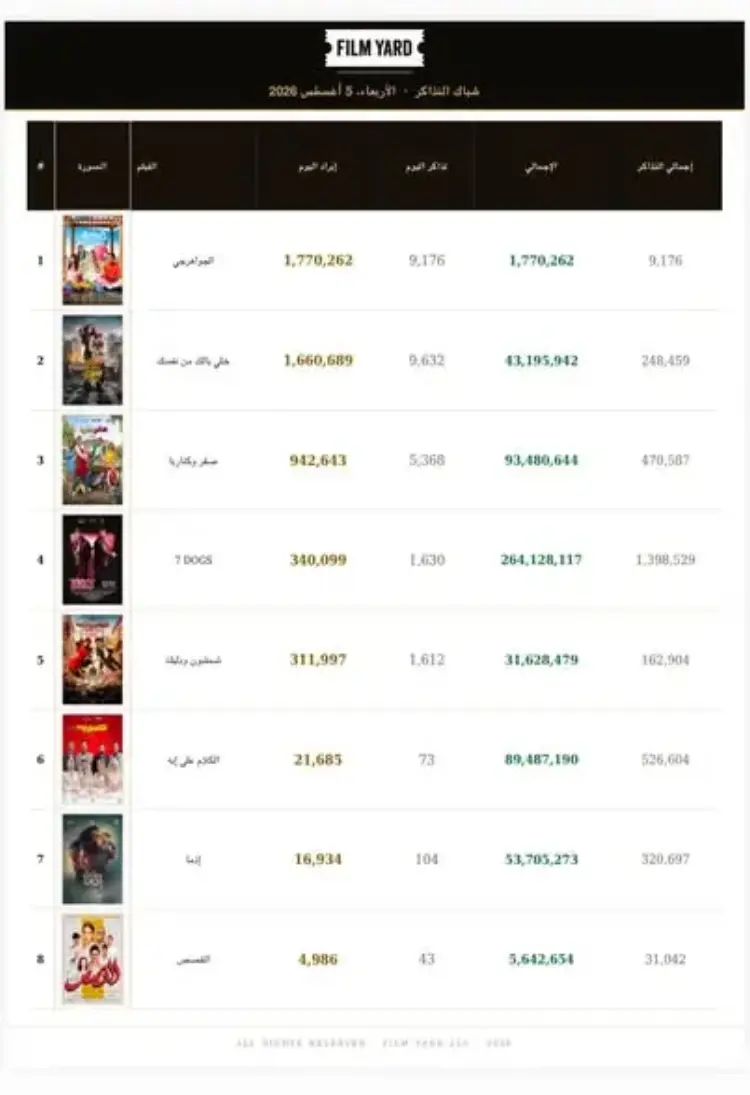Select the total tickets value 1,398,529
This screenshot has width=750, height=1095.
[665, 559]
